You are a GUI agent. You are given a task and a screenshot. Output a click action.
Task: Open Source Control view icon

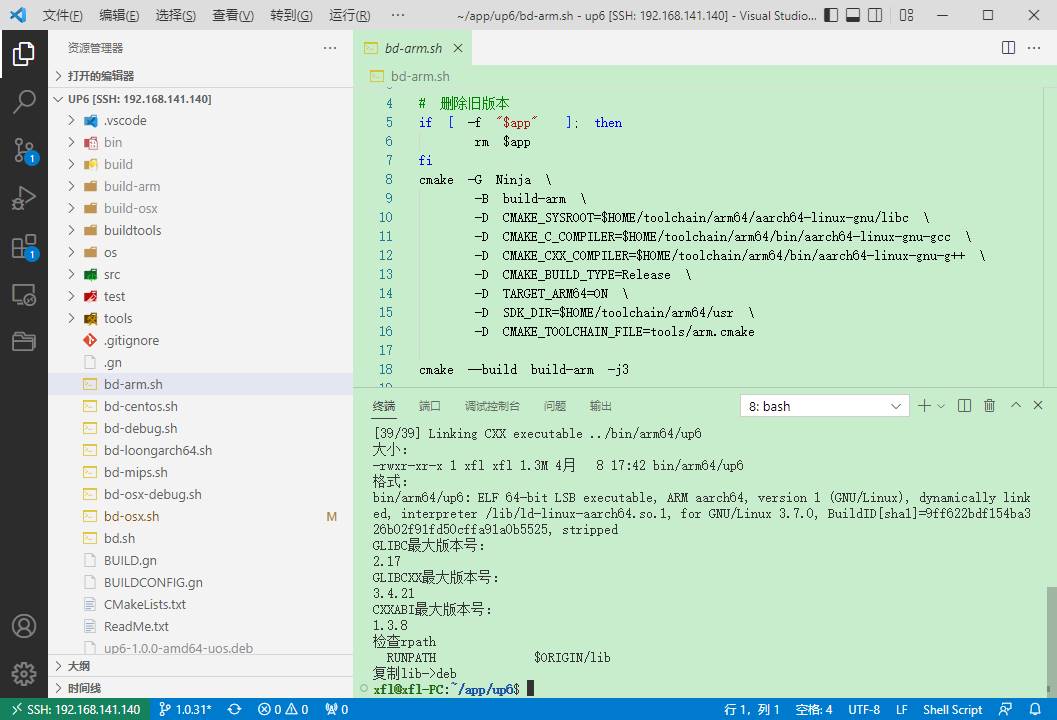[24, 150]
